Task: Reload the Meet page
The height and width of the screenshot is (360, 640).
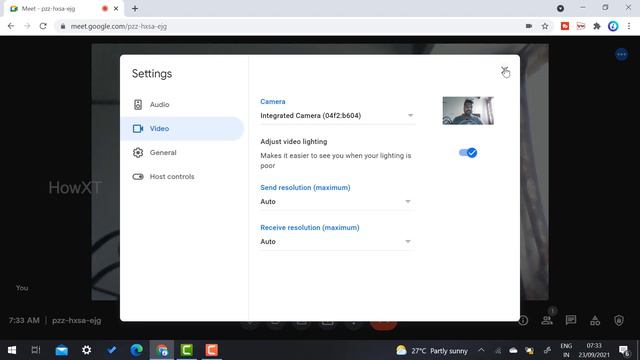Action: click(x=43, y=26)
